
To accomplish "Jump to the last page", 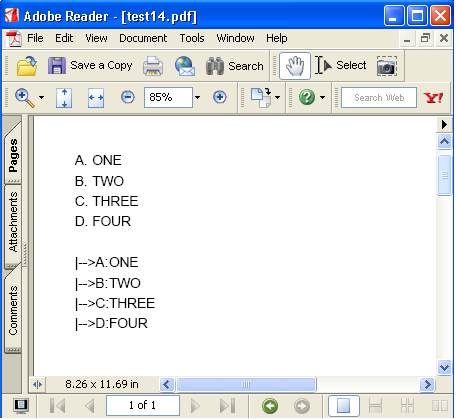I will pos(228,406).
